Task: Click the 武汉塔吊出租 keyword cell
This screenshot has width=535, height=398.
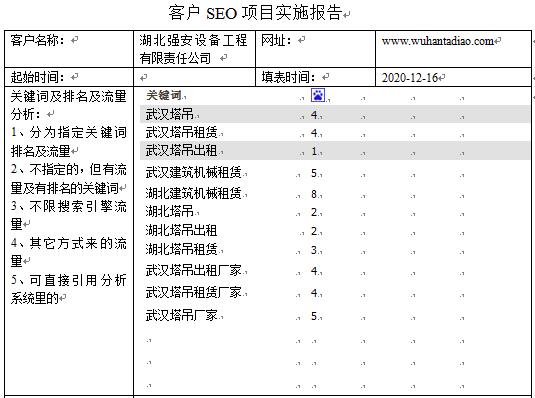Action: click(181, 151)
